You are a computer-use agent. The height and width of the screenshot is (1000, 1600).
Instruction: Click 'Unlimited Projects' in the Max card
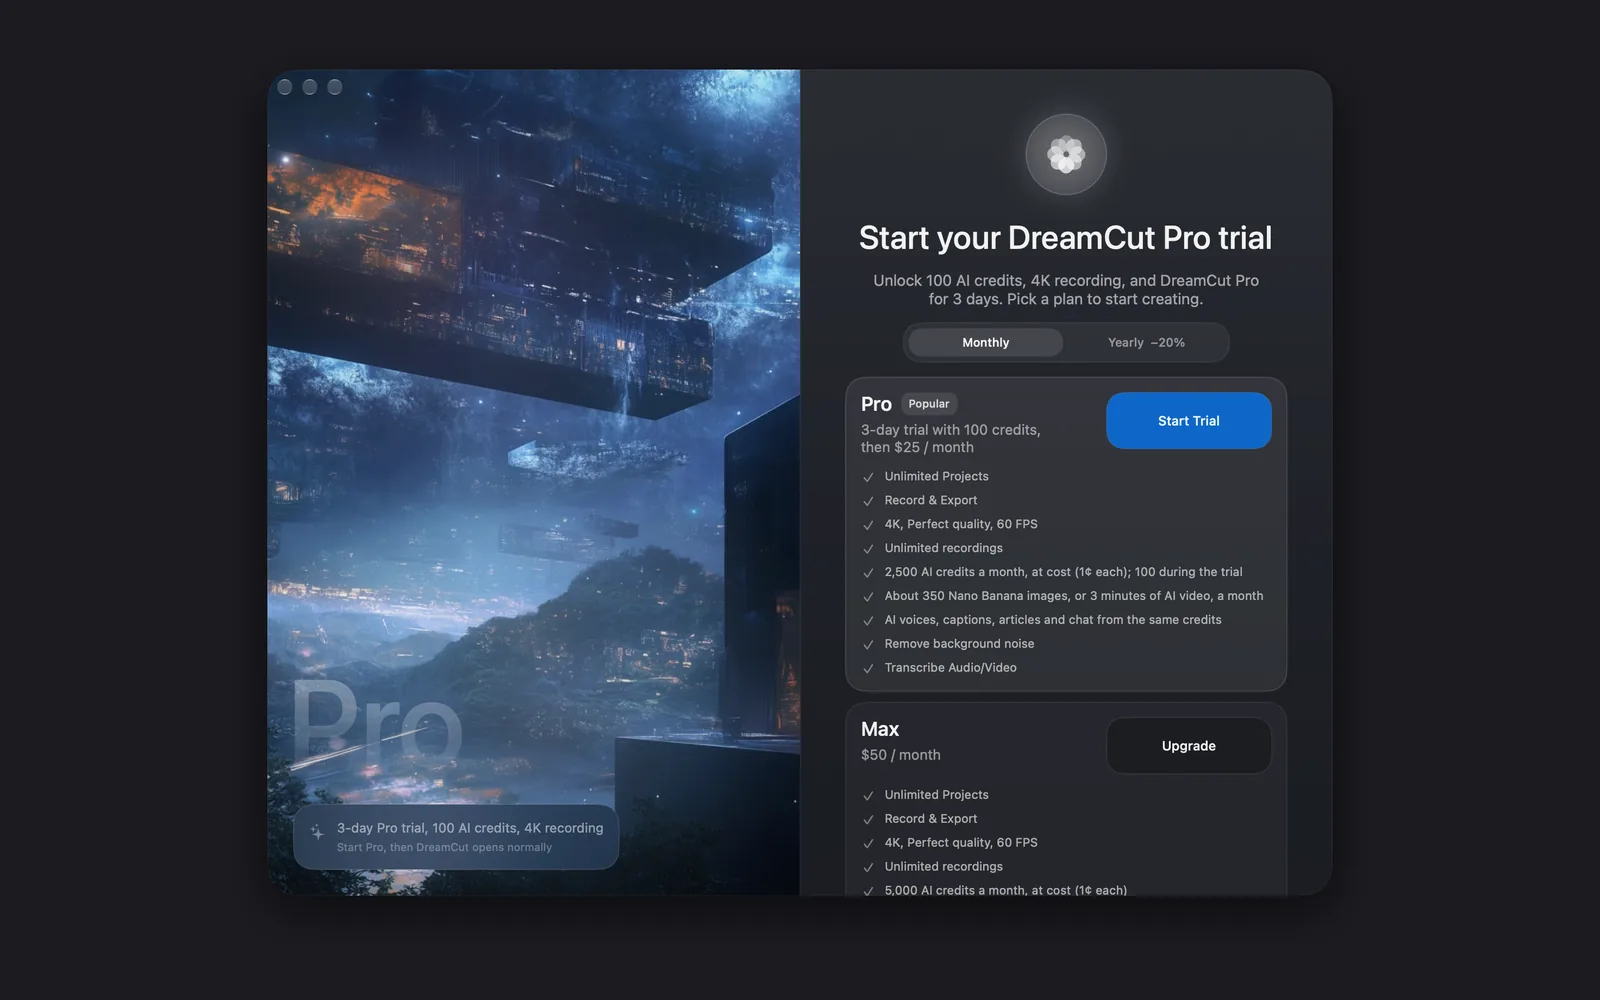click(936, 795)
